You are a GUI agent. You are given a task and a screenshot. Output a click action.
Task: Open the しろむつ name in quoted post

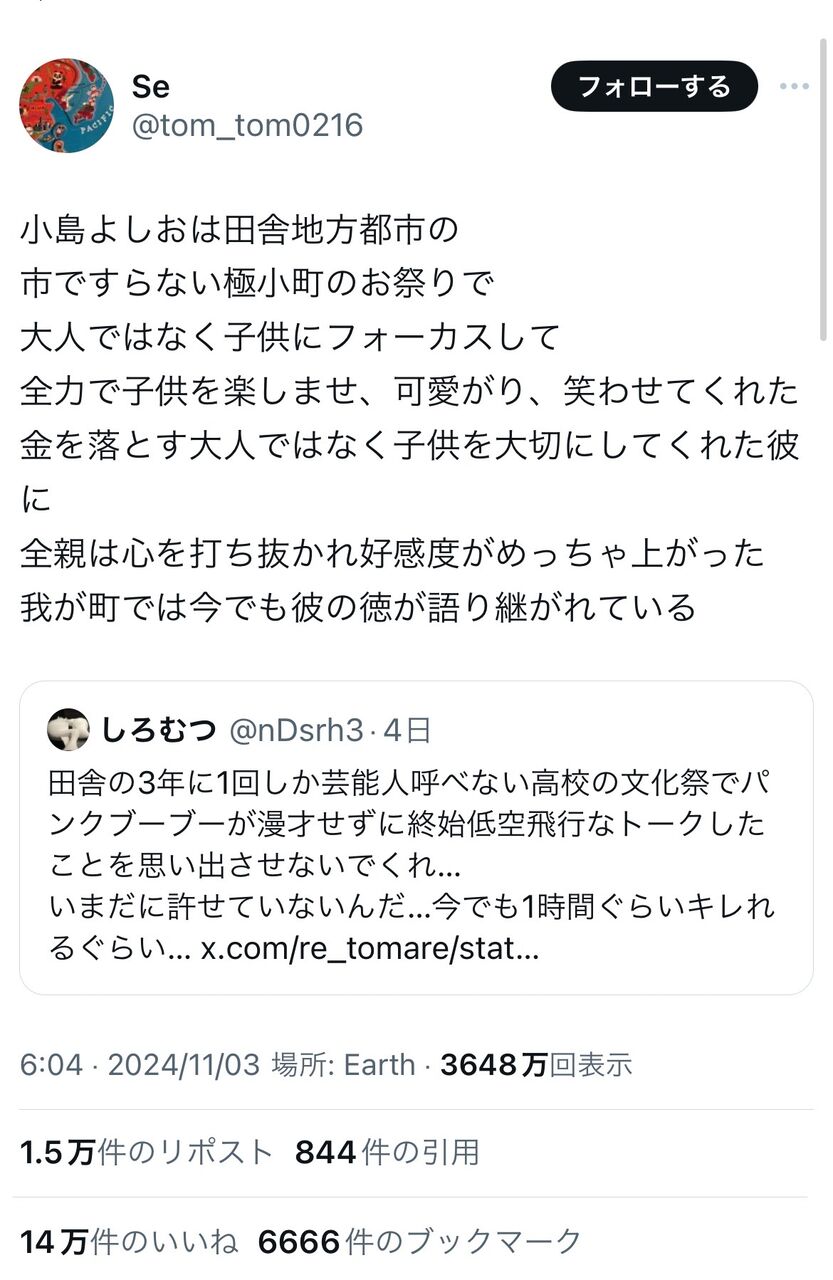coord(158,731)
